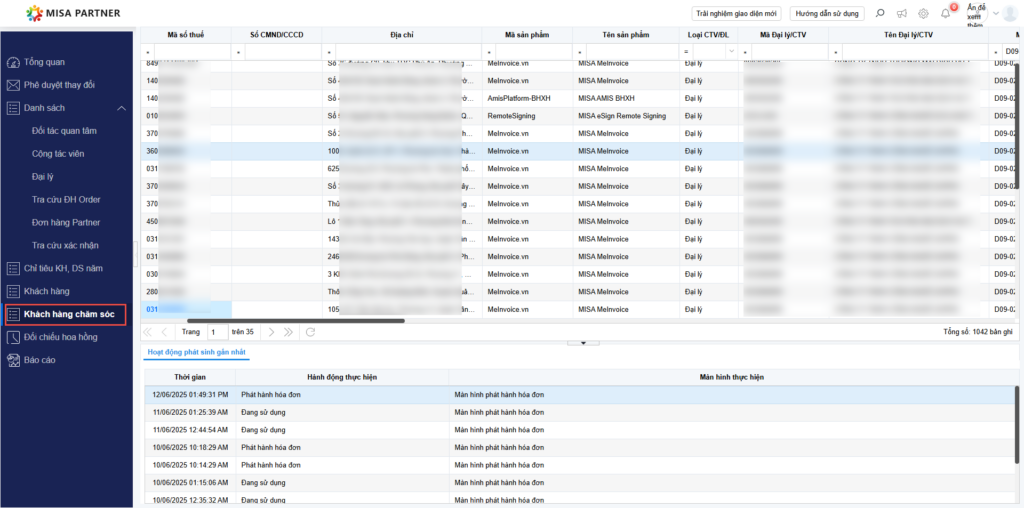Collapse the bottom panel via splitter arrow
This screenshot has height=508, width=1024.
[x=582, y=343]
